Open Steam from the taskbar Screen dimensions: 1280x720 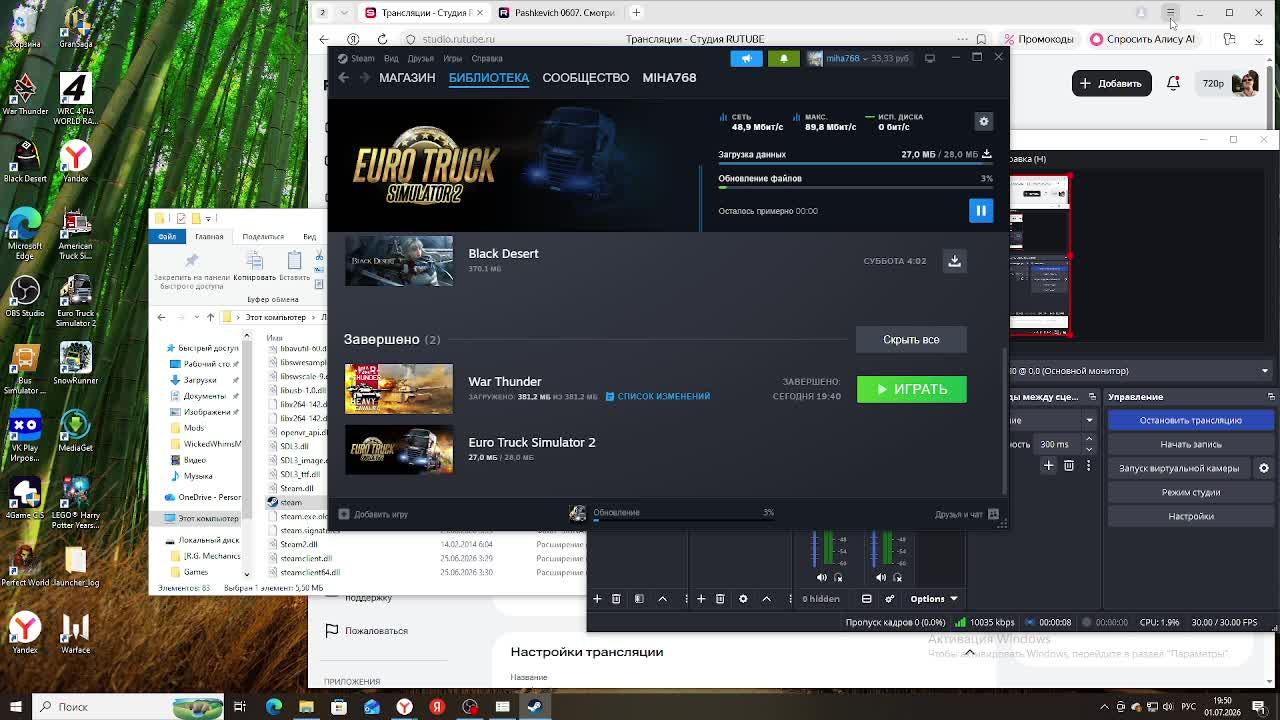click(x=535, y=707)
